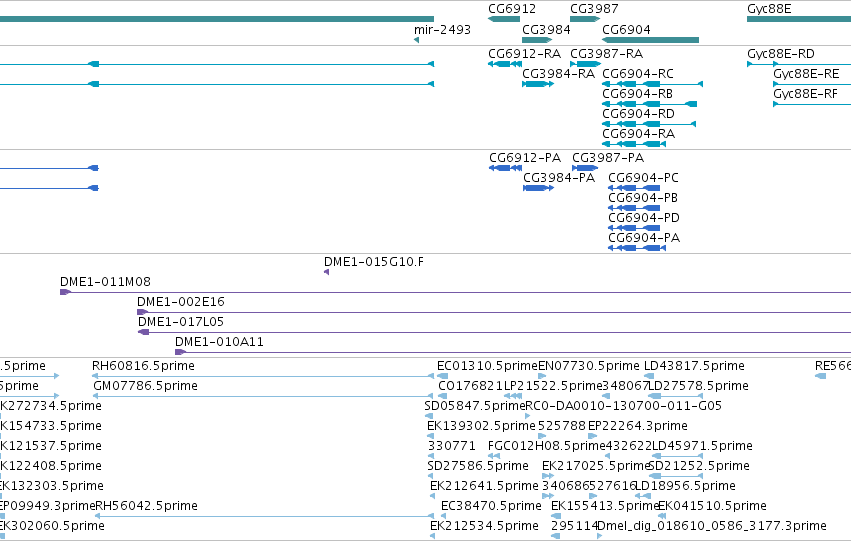Open the CG3984 gene feature

pos(537,40)
